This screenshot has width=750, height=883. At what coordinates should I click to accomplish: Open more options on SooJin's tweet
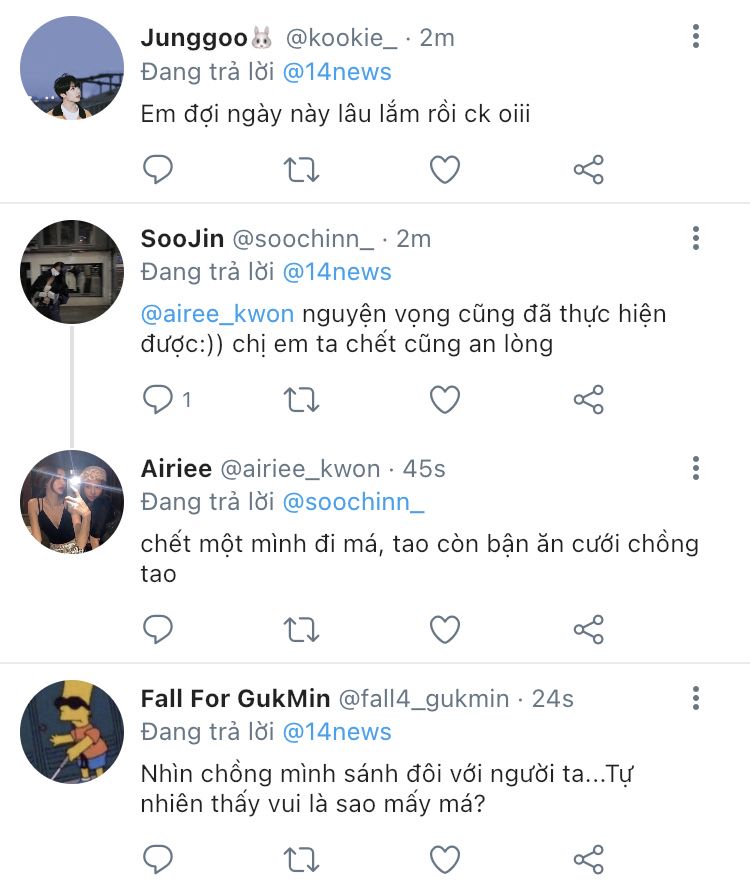click(696, 239)
